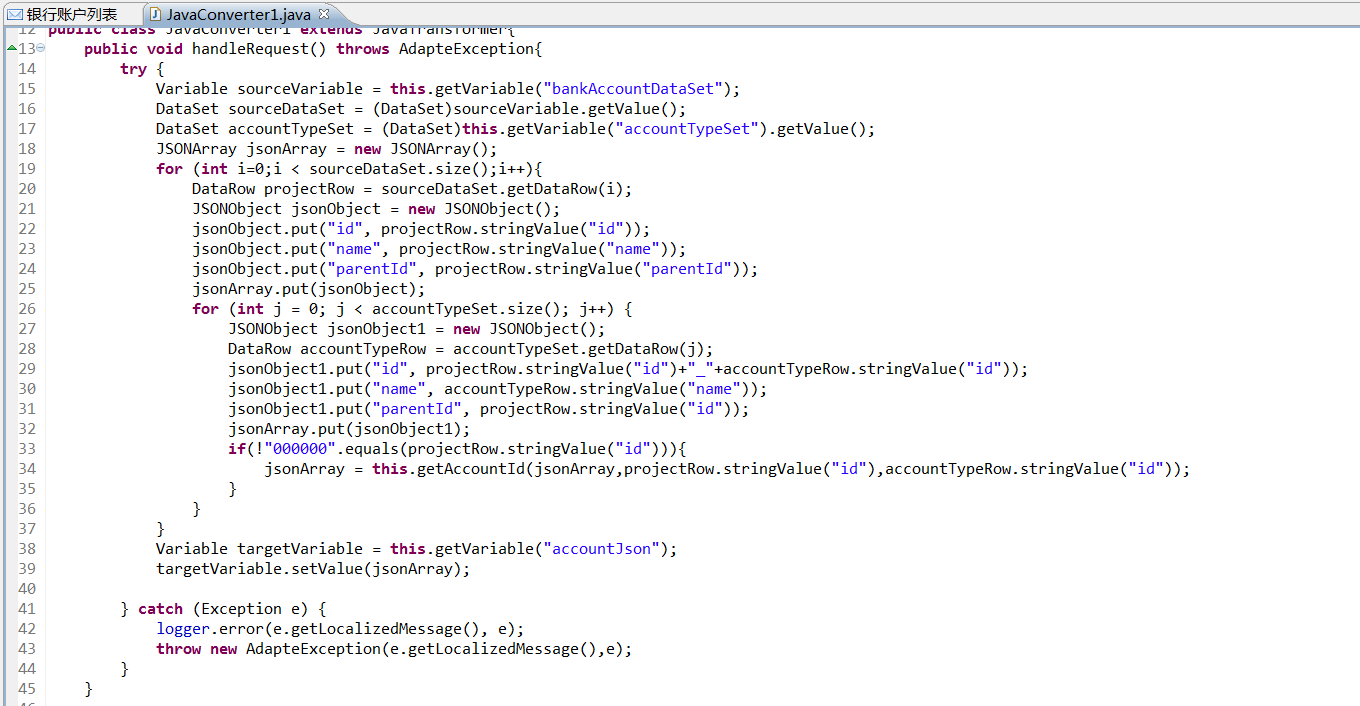Click jsonArray.put(jsonObject1) on line 32
The height and width of the screenshot is (706, 1360).
[x=344, y=429]
